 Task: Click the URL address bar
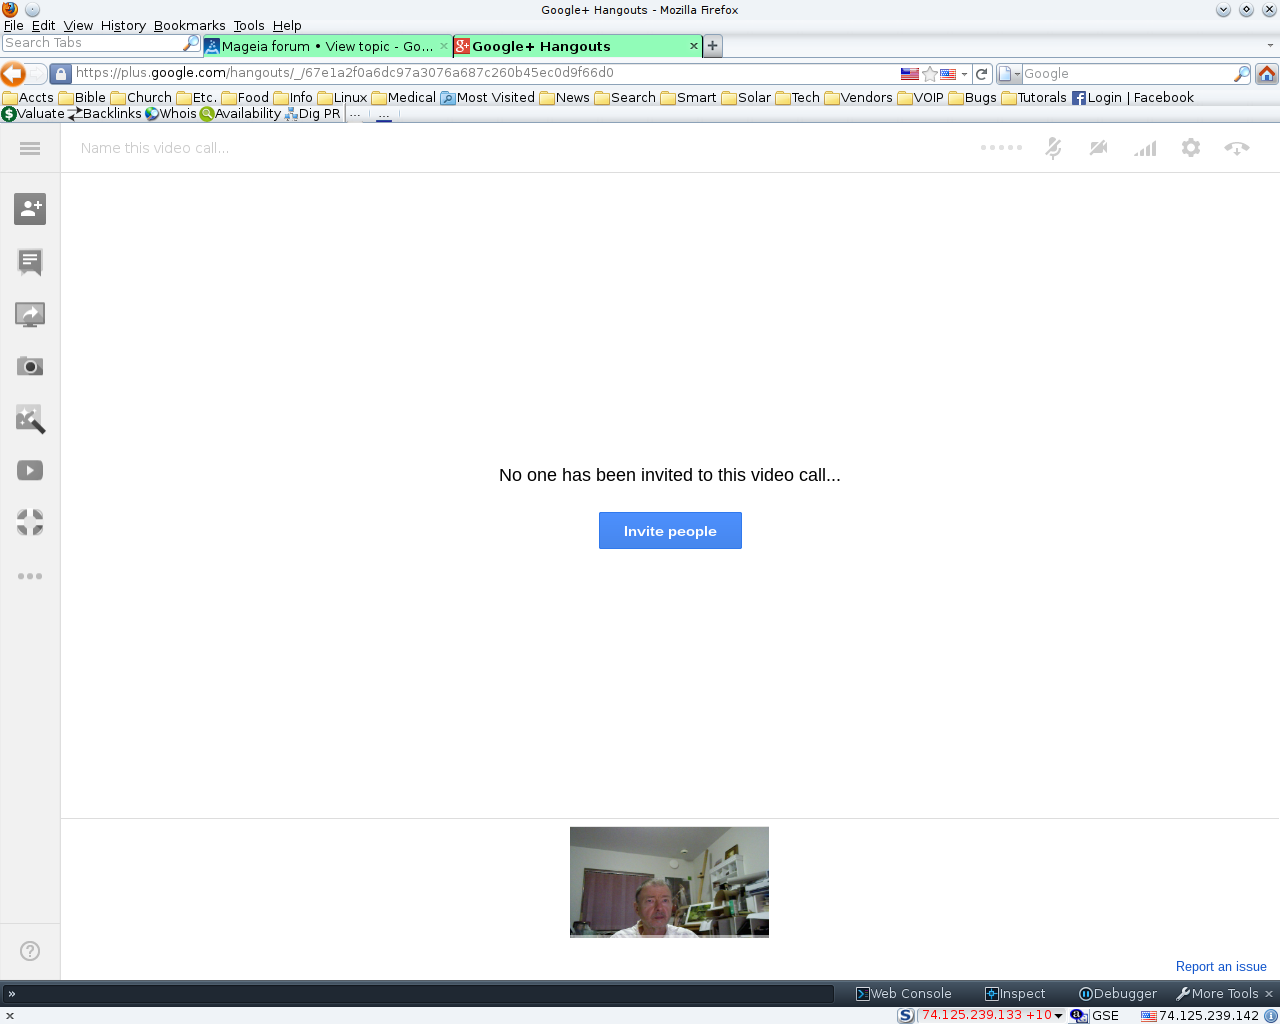pyautogui.click(x=485, y=73)
